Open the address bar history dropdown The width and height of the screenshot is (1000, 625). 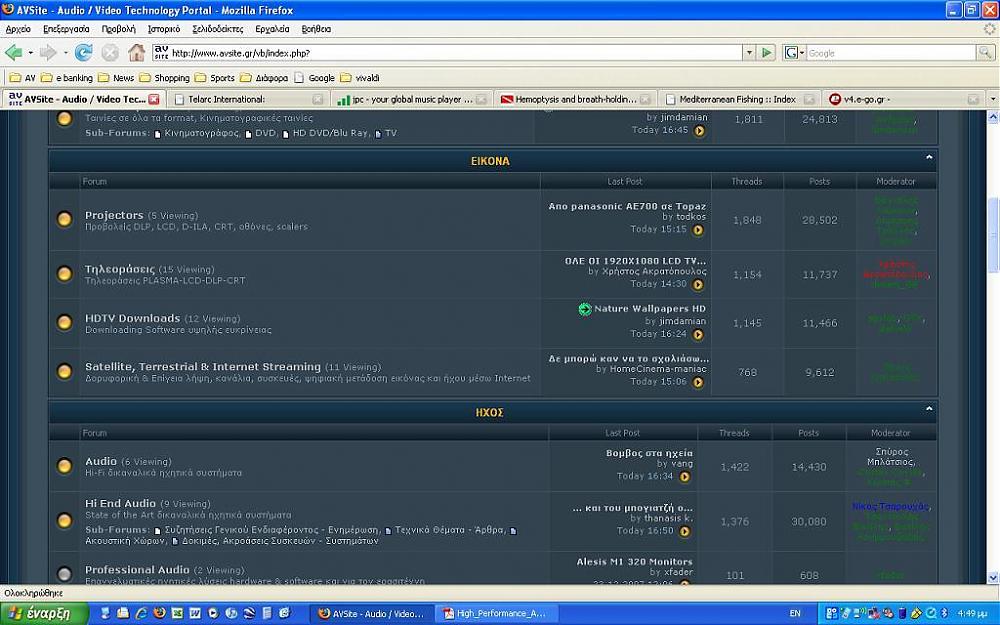749,52
